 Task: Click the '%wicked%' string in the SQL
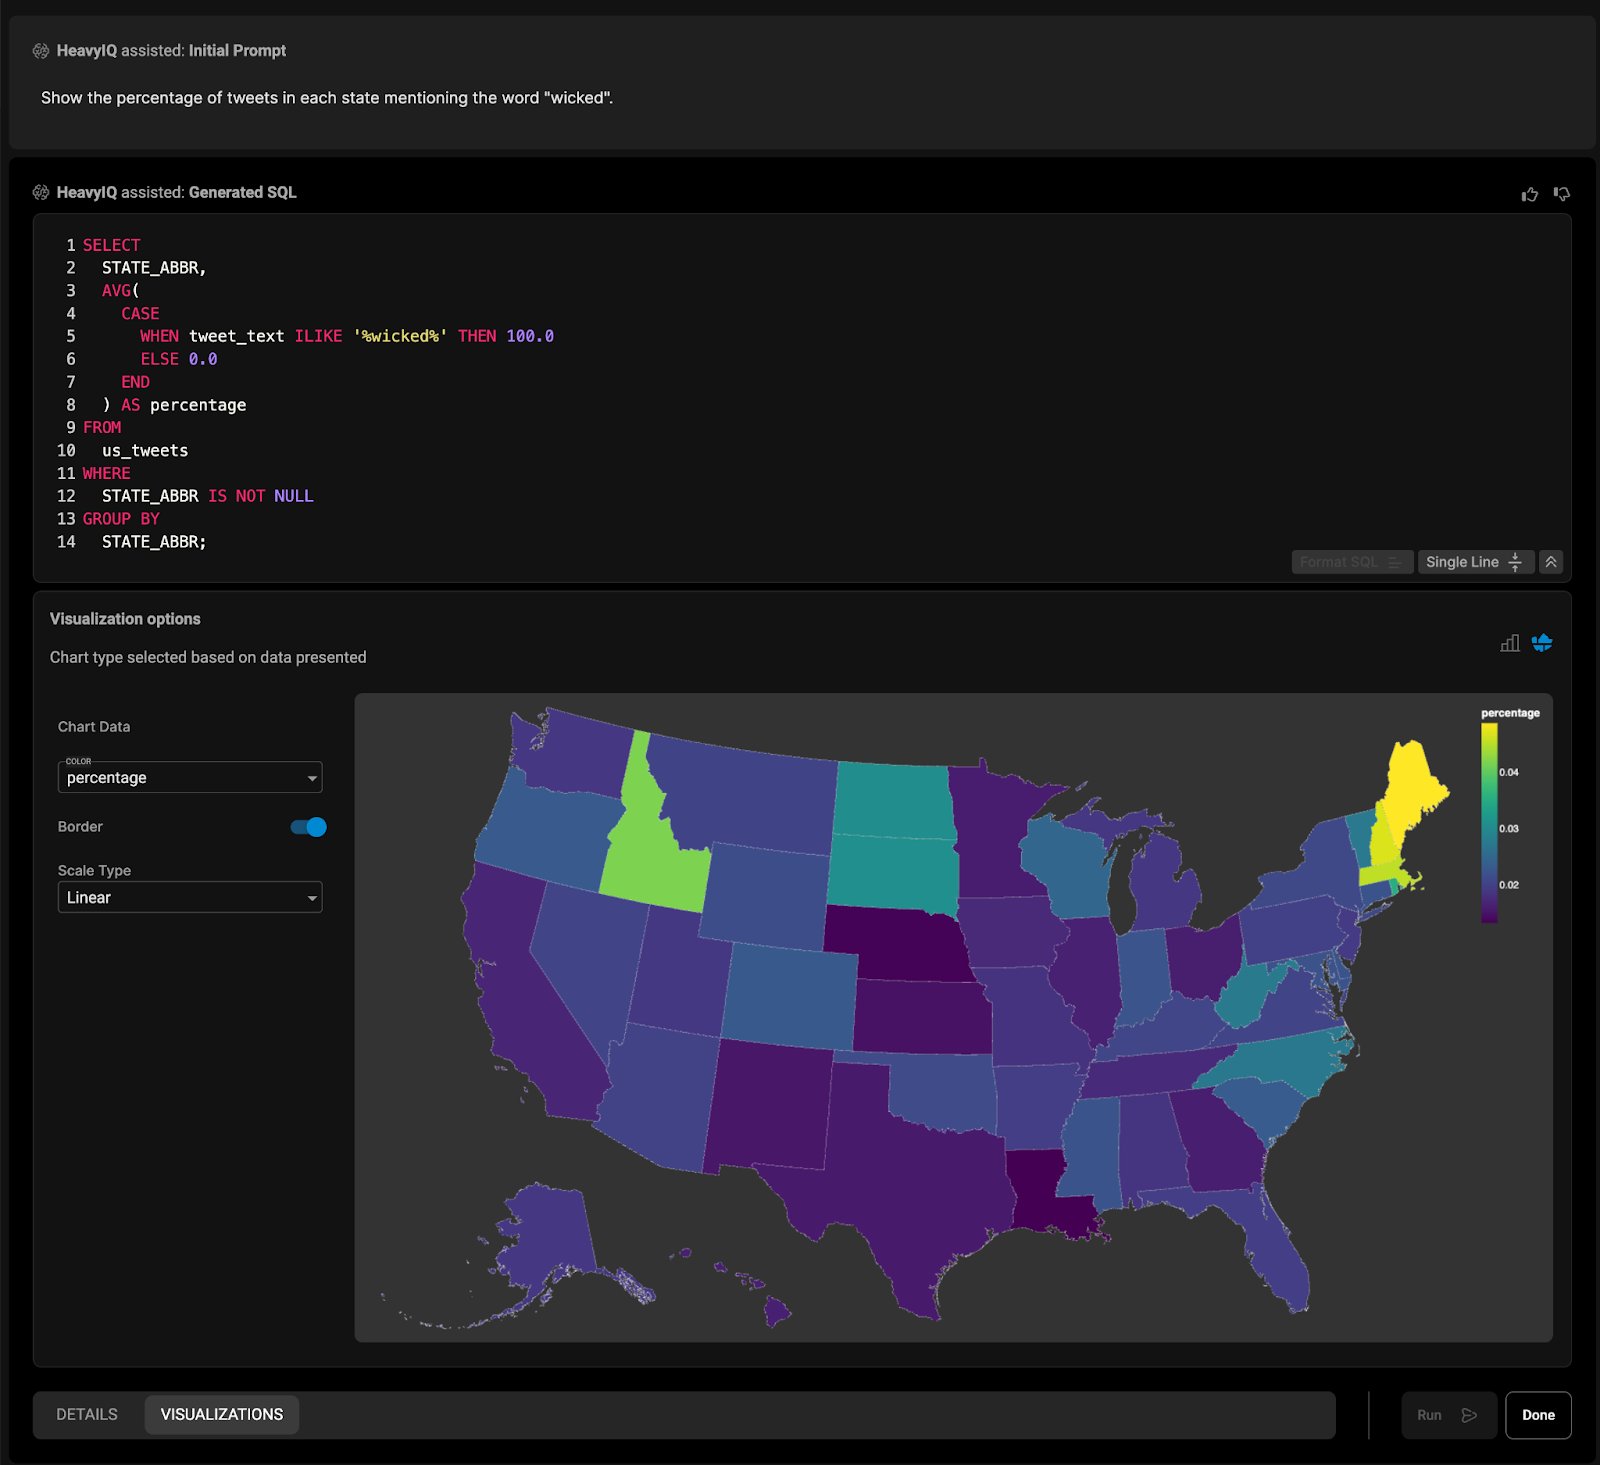pos(400,336)
